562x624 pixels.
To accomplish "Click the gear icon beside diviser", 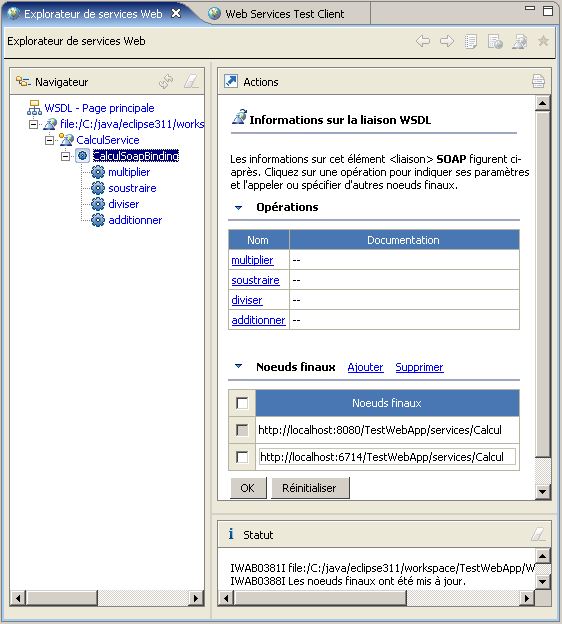I will coord(98,204).
